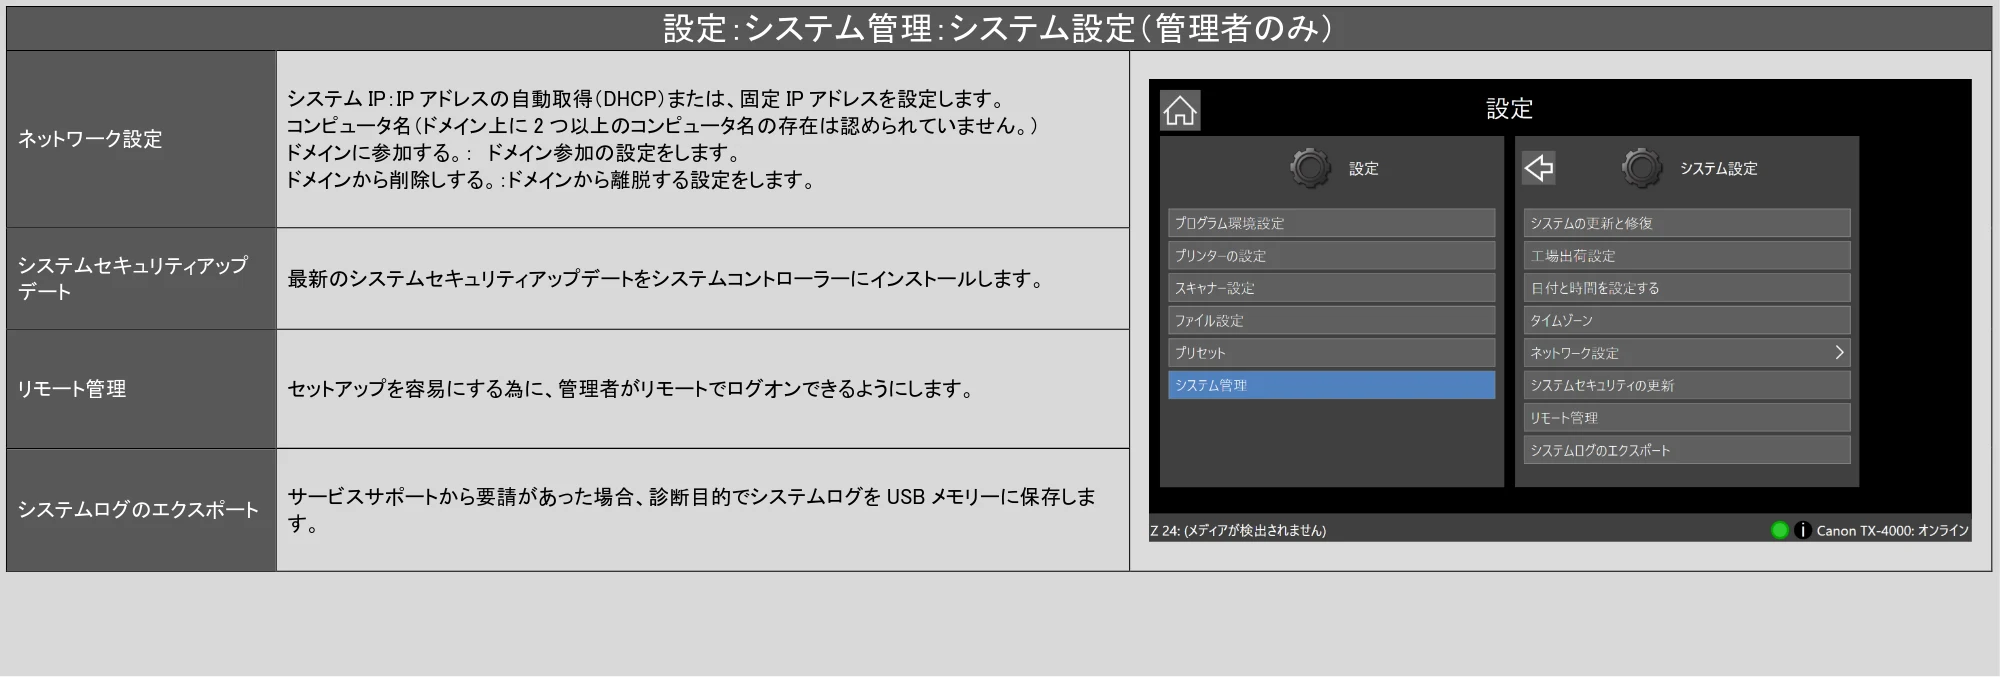Click the home icon in the settings screen
The image size is (2000, 677).
click(x=1180, y=111)
